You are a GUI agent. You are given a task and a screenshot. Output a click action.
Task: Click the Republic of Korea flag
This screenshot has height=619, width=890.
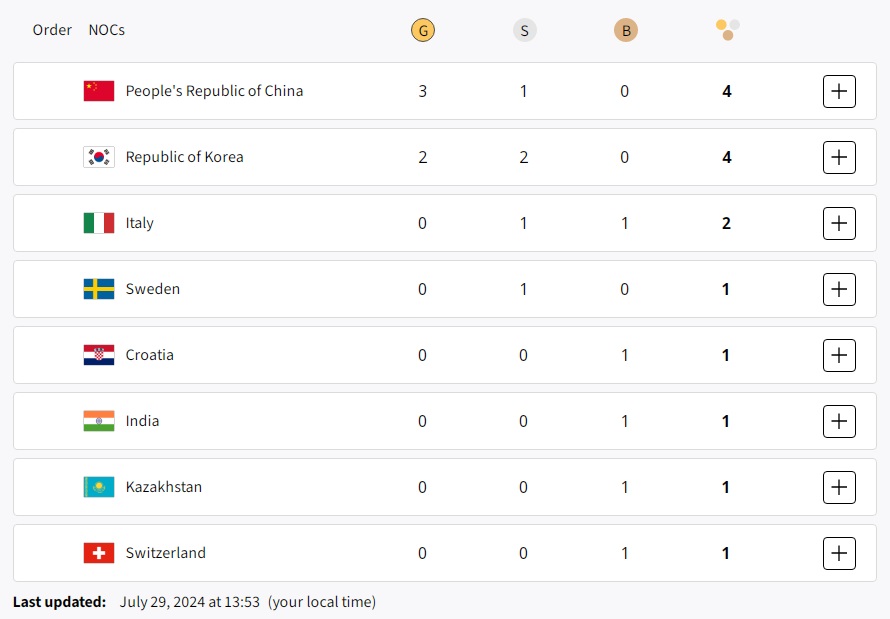pyautogui.click(x=99, y=157)
